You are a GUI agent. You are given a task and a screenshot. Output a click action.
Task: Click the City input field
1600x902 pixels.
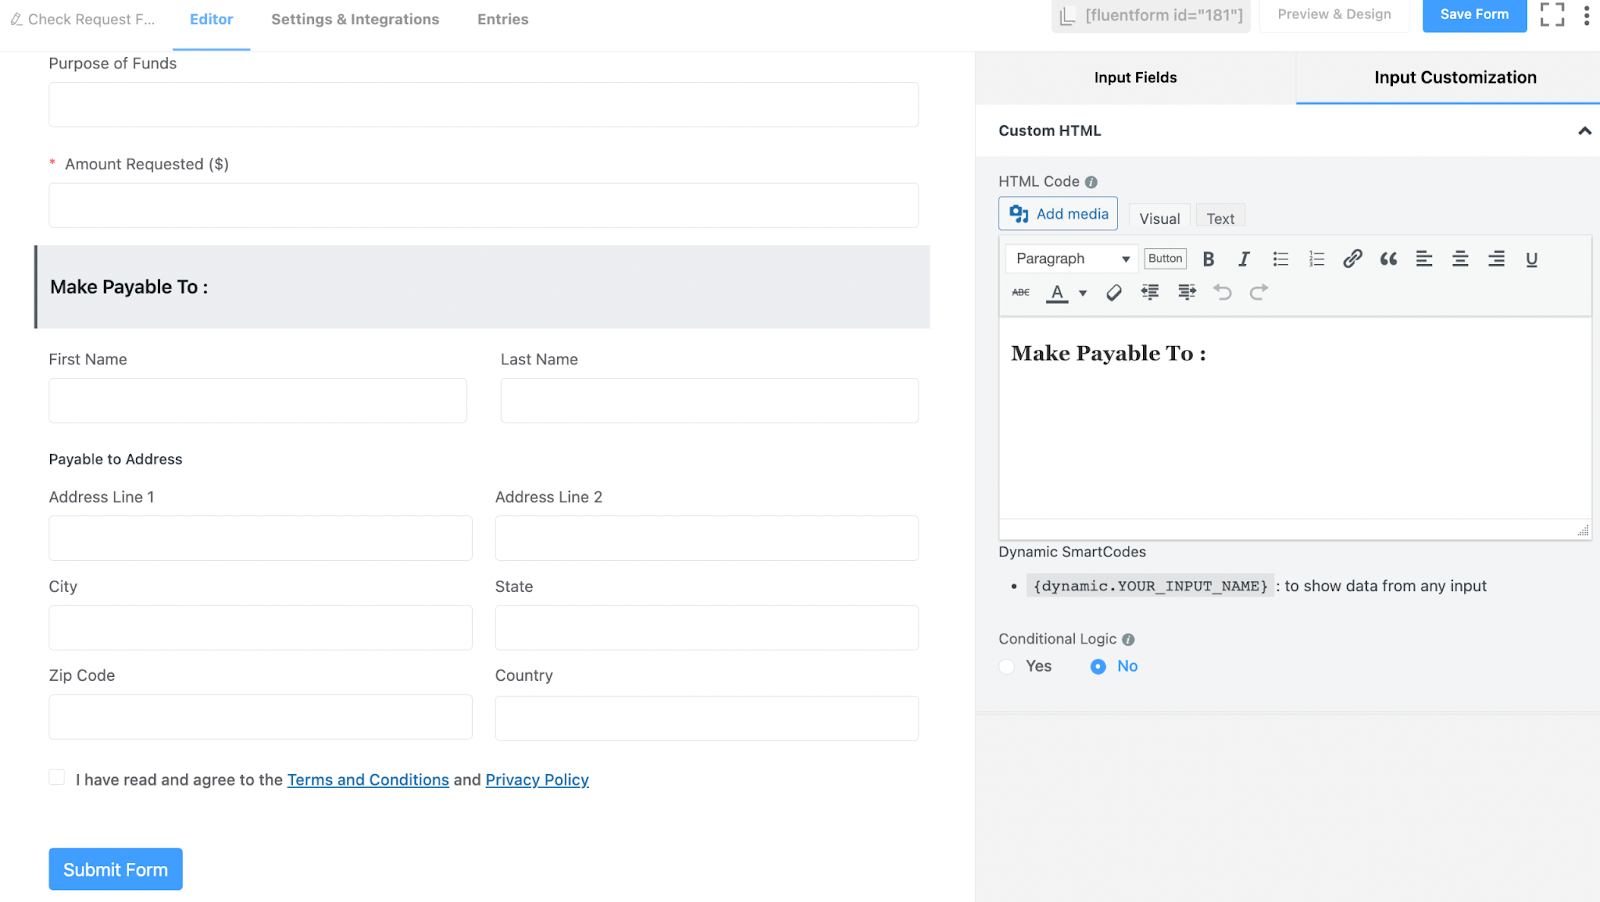(x=261, y=628)
